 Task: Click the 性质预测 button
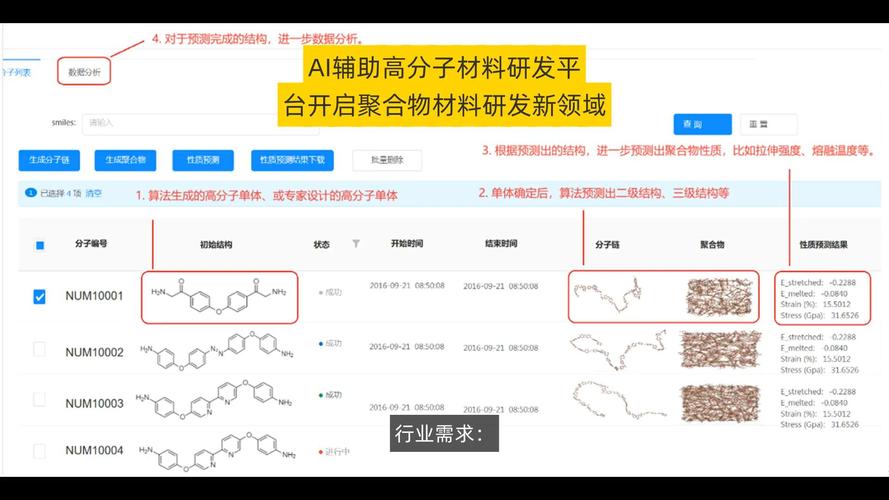[x=203, y=160]
